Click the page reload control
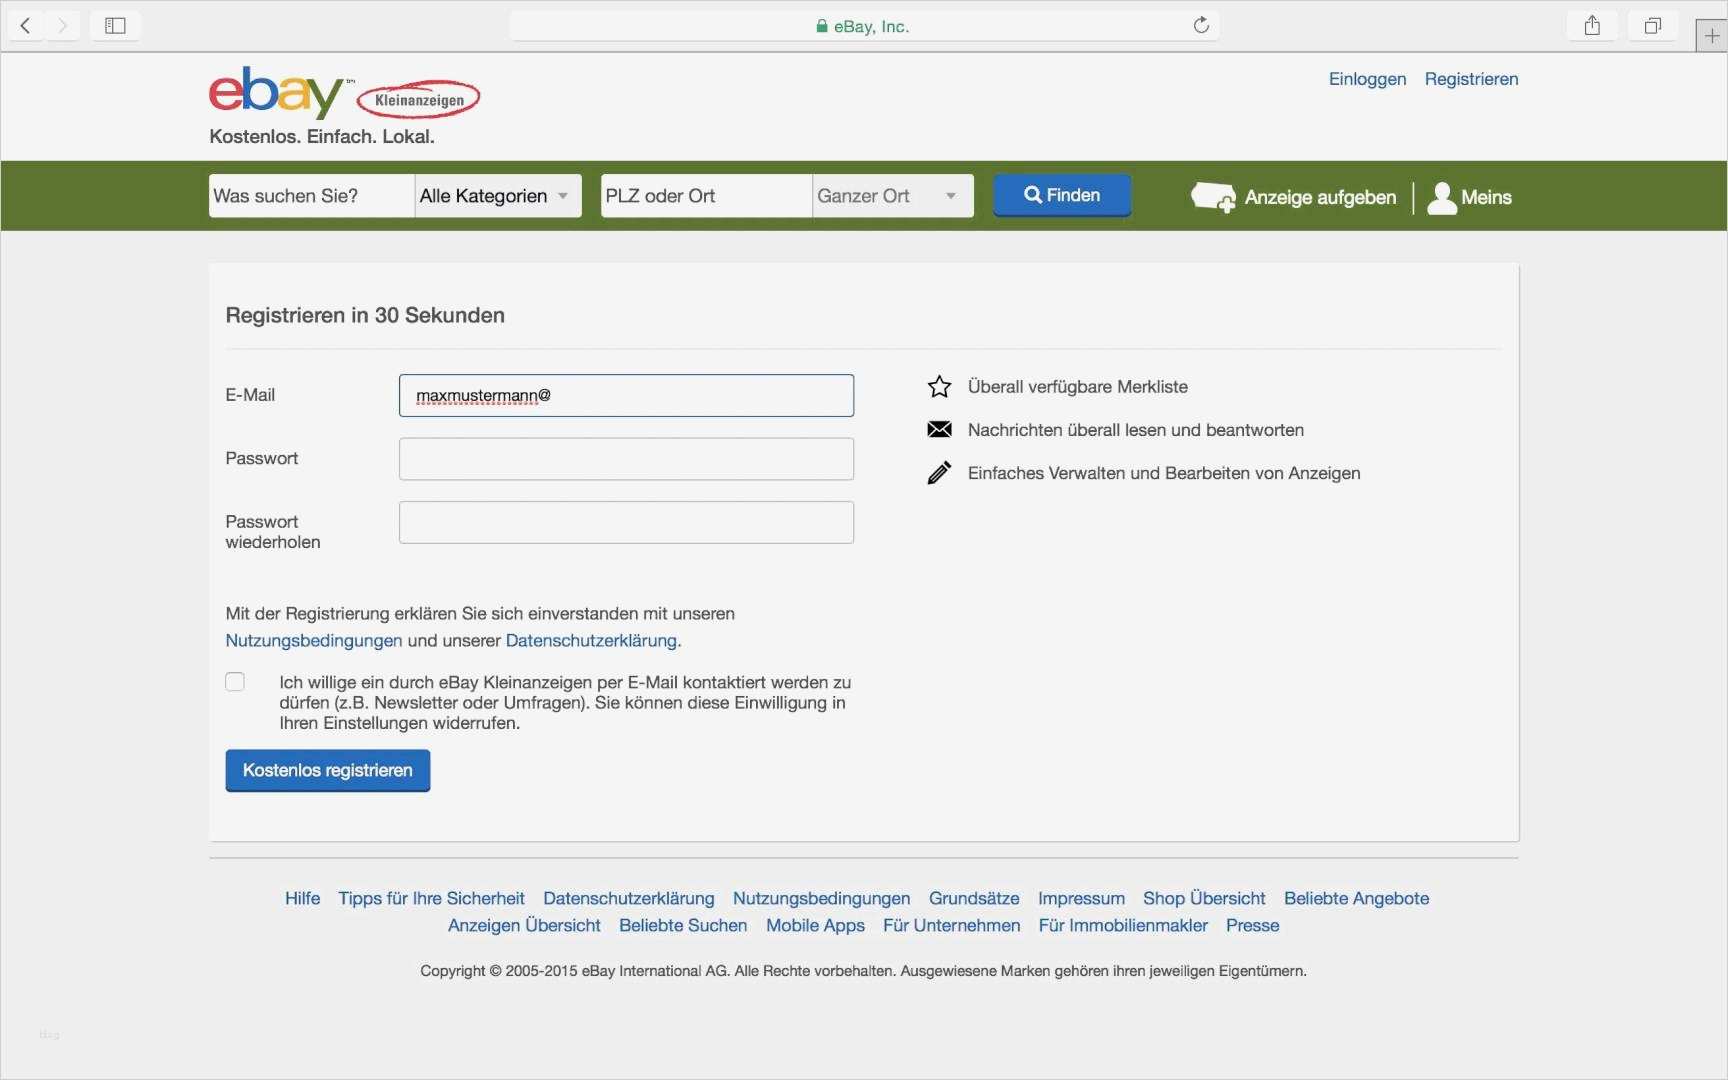1728x1080 pixels. pyautogui.click(x=1201, y=25)
